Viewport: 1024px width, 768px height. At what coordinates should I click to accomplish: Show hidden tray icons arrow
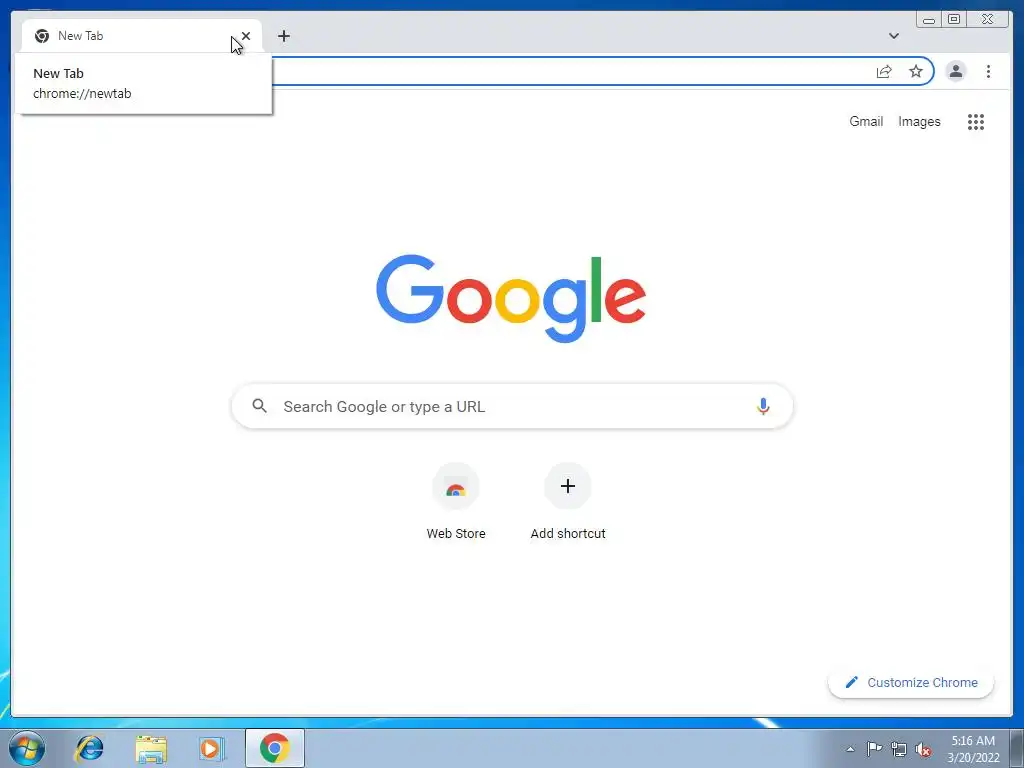[850, 749]
